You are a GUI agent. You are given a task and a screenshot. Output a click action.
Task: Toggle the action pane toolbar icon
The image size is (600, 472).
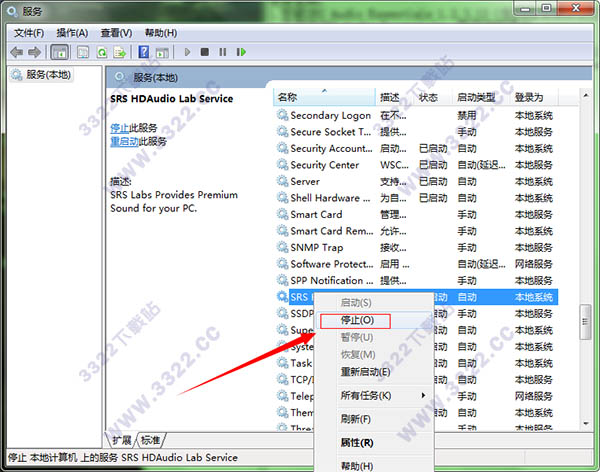162,52
